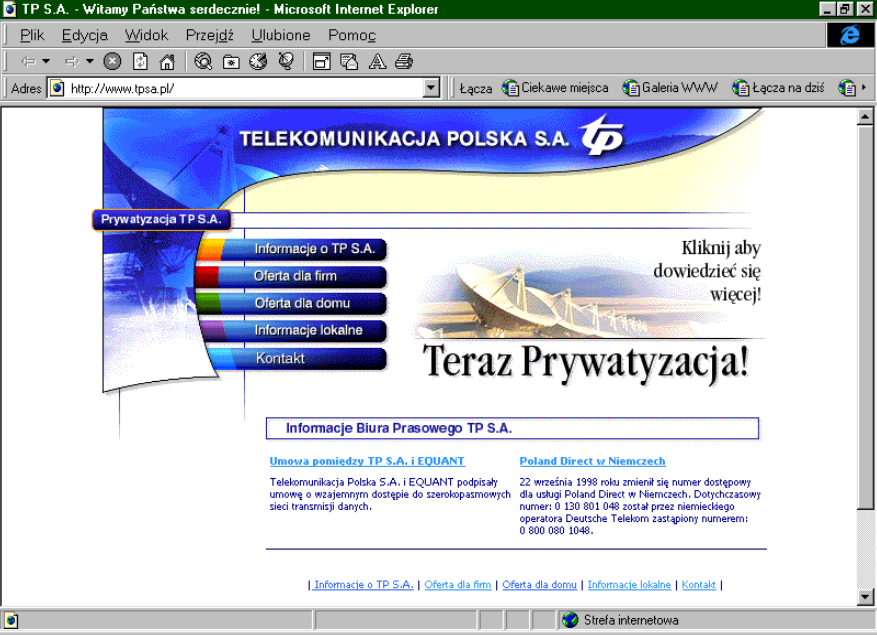Open the Ulubione menu
Screen dimensions: 877x635
(281, 35)
